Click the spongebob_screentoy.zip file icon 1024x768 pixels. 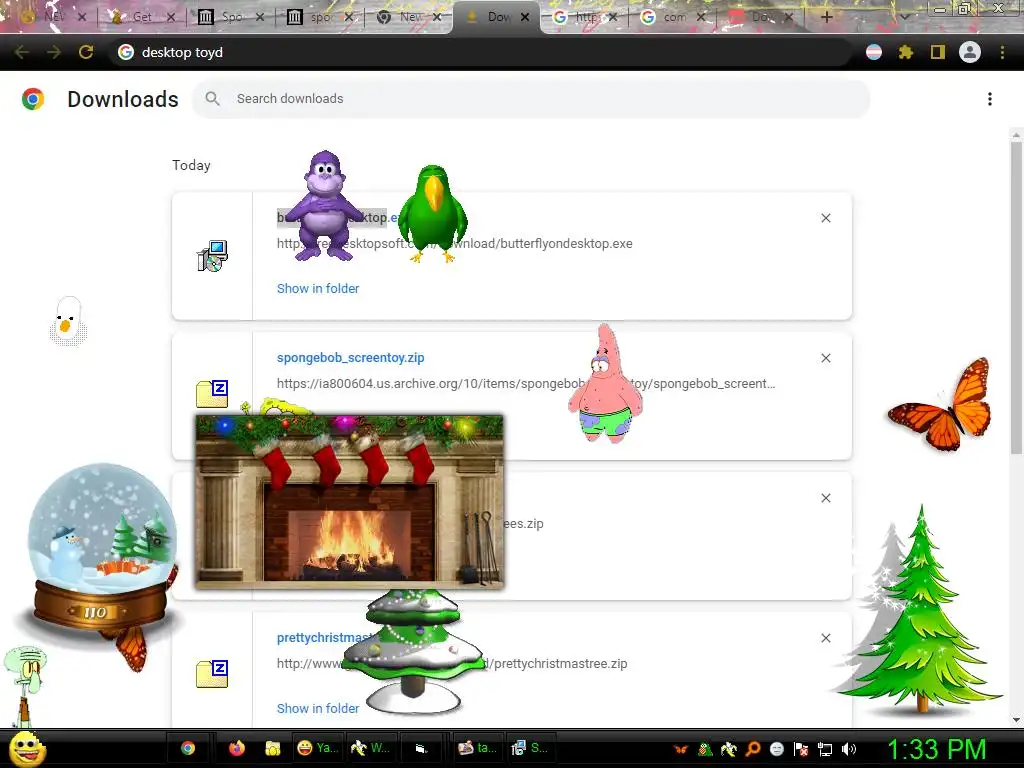[x=212, y=393]
